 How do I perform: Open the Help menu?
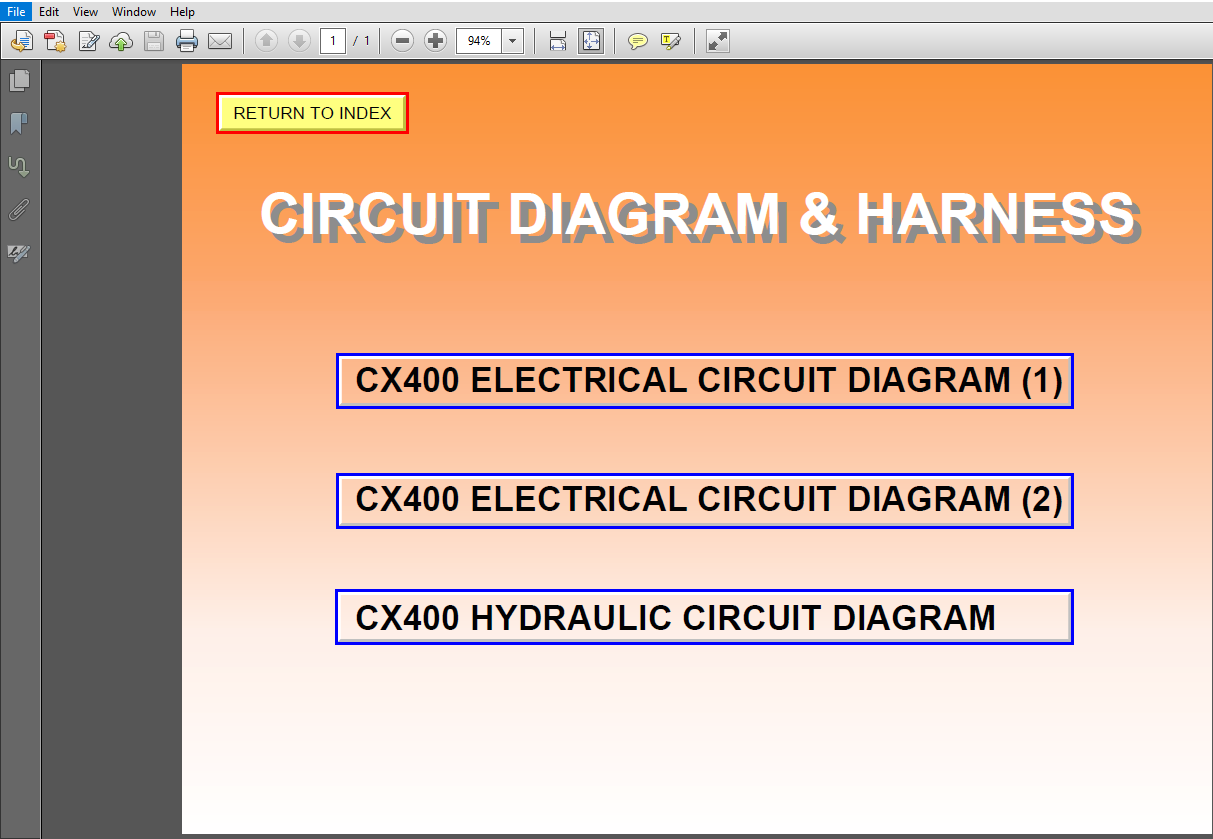[182, 12]
